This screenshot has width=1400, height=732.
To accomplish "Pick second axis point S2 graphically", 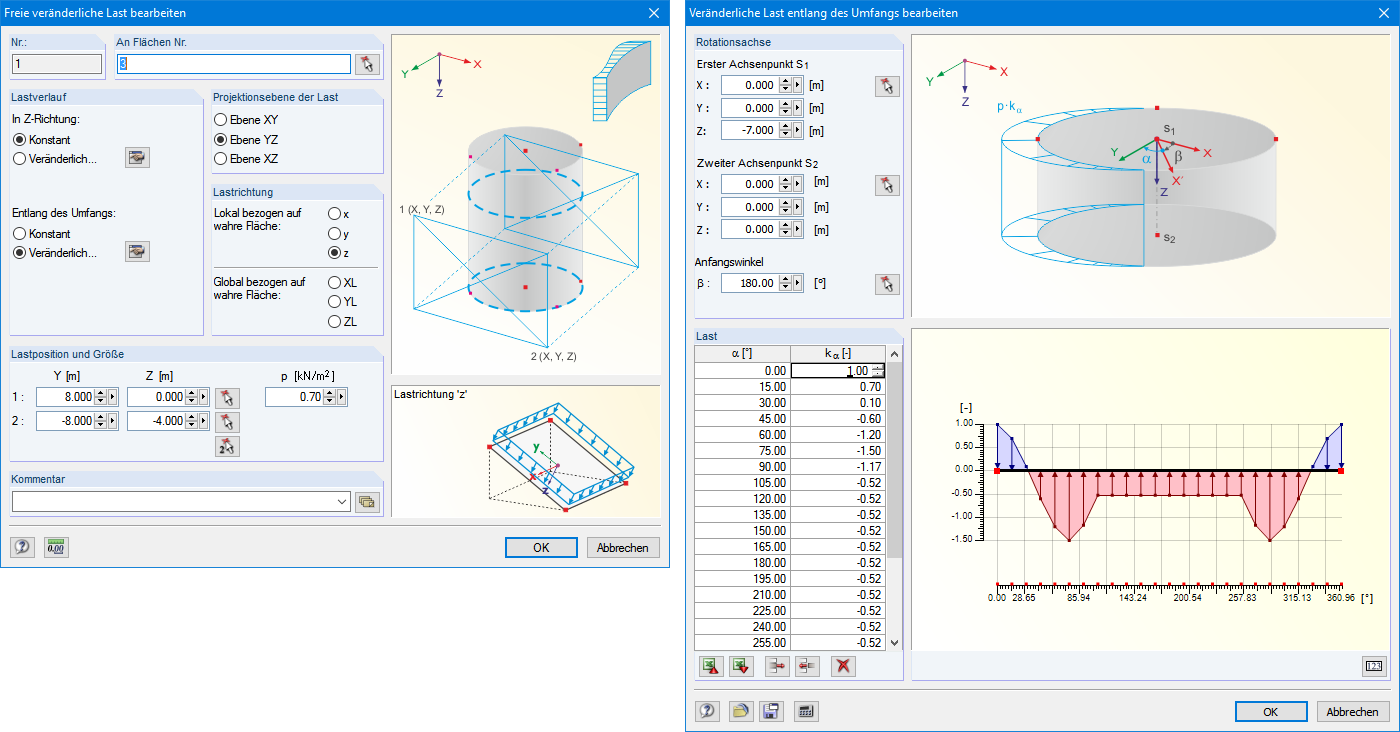I will coord(887,185).
